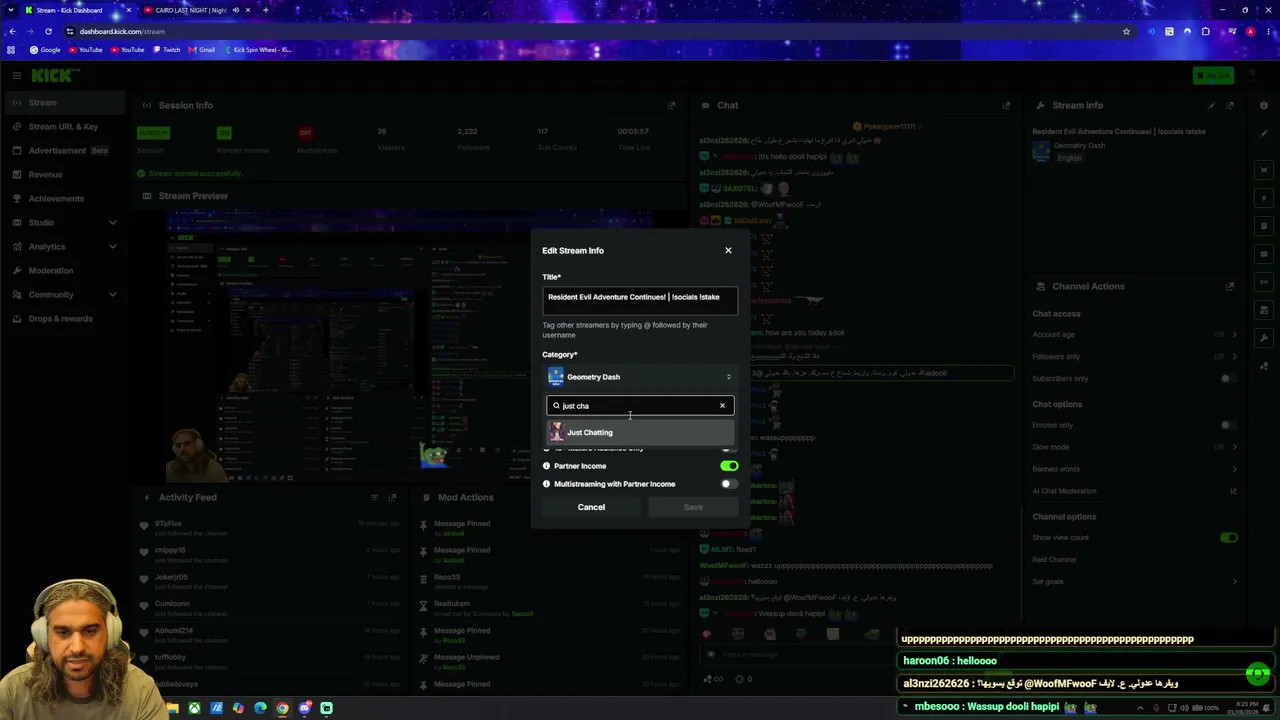Clear the category search text
The height and width of the screenshot is (720, 1280).
(722, 406)
